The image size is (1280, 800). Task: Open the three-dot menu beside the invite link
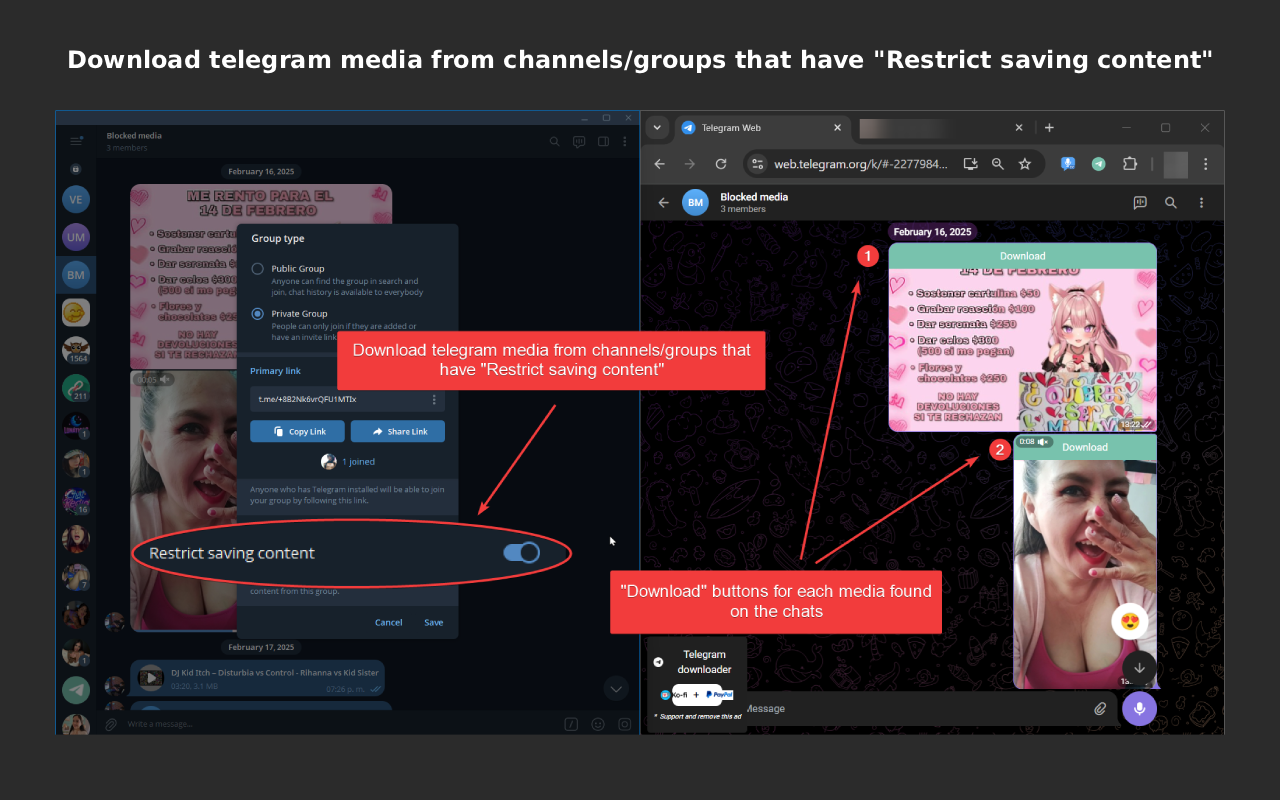pos(433,399)
